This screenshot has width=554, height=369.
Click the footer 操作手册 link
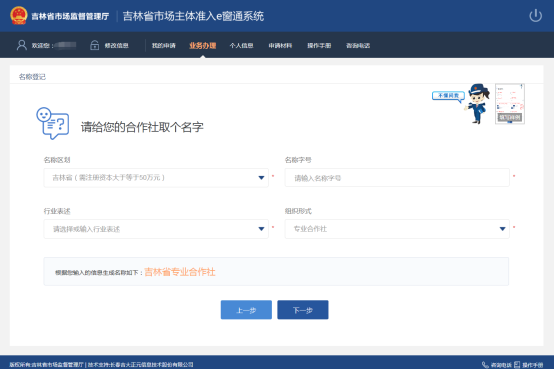coord(533,365)
